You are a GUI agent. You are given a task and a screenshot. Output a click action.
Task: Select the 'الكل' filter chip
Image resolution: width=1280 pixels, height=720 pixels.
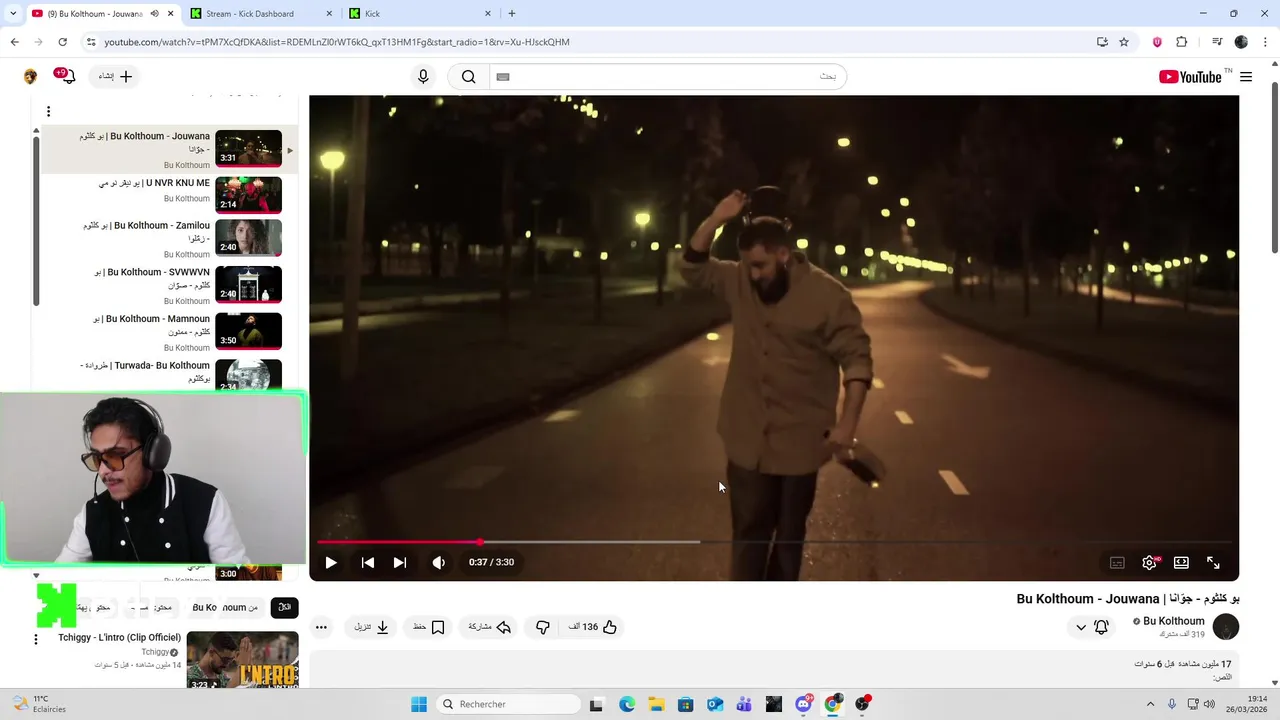click(284, 607)
